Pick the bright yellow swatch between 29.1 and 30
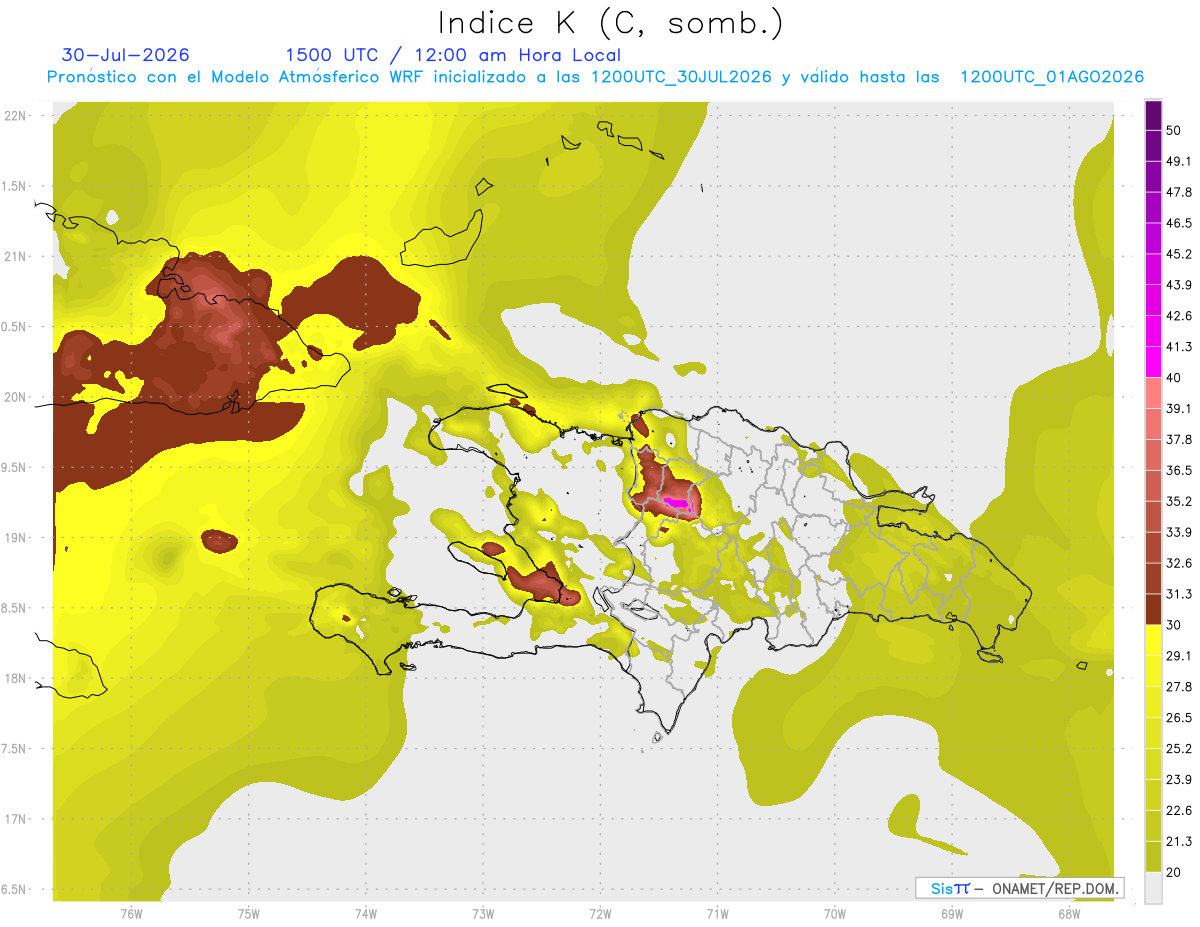1200x927 pixels. tap(1153, 639)
